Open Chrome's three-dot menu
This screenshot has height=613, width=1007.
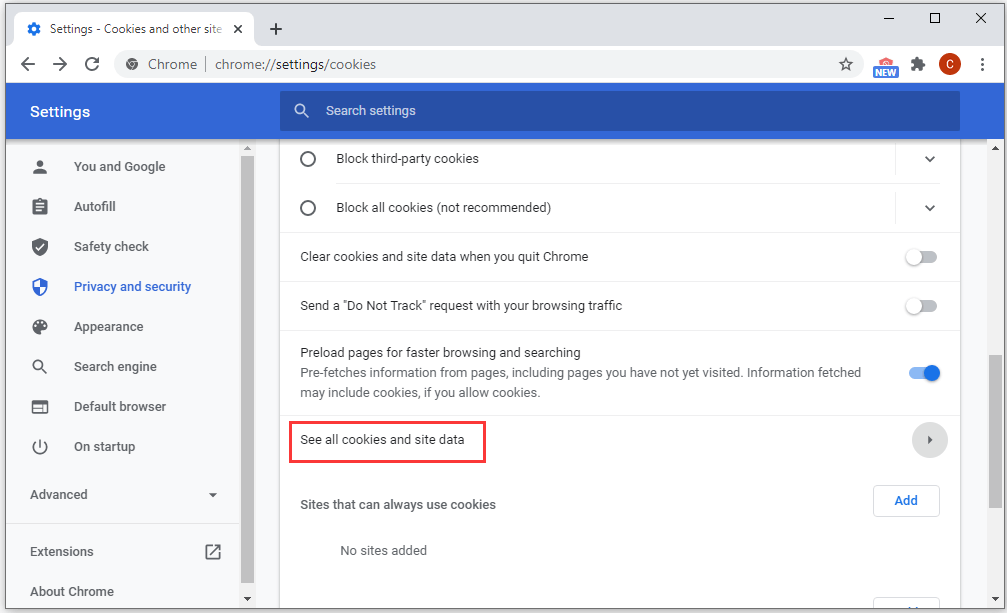pyautogui.click(x=982, y=64)
